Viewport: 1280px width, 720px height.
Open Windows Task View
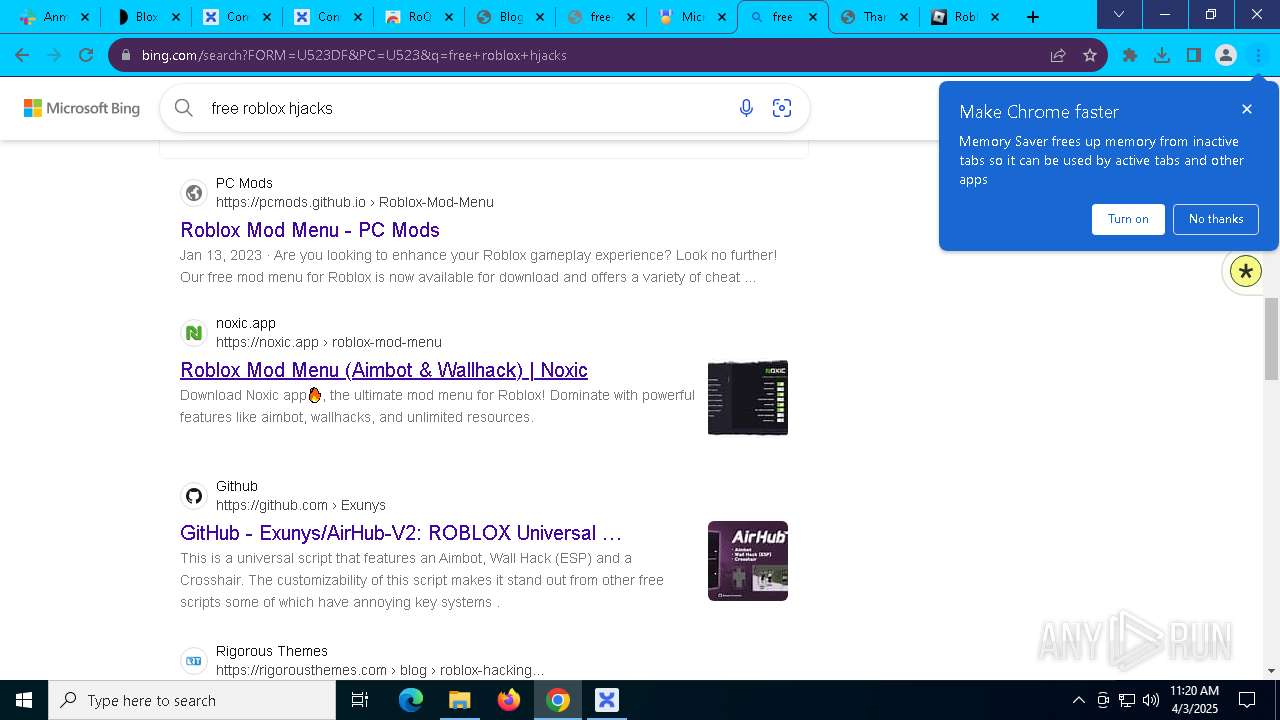click(361, 700)
